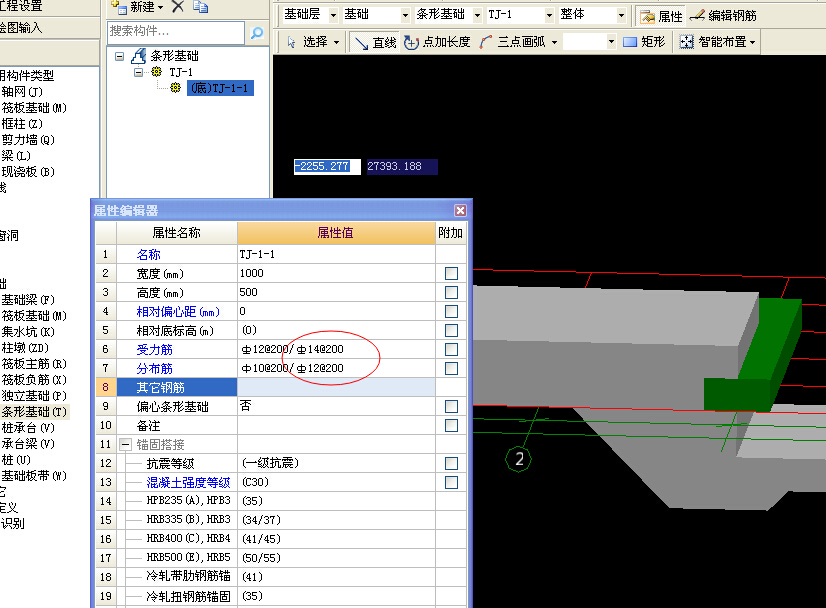Toggle the 备注 附加 checkbox
The width and height of the screenshot is (826, 608).
tap(451, 425)
